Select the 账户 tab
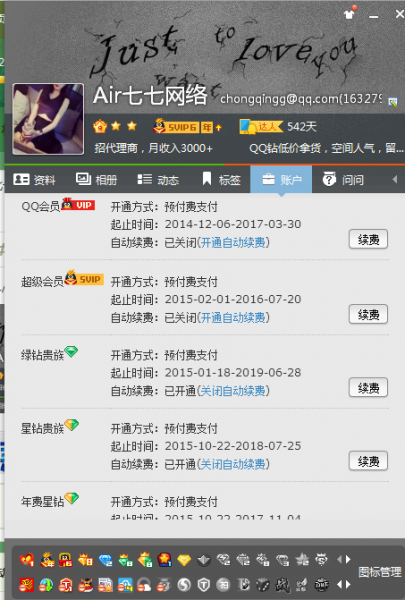This screenshot has width=405, height=600. (281, 179)
